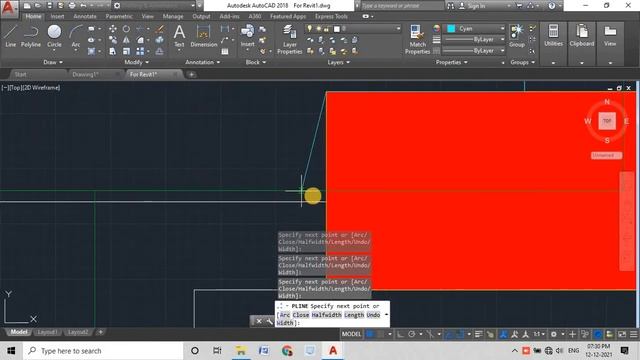This screenshot has width=640, height=360.
Task: Click the command line customize wrench icon
Action: (x=269, y=322)
